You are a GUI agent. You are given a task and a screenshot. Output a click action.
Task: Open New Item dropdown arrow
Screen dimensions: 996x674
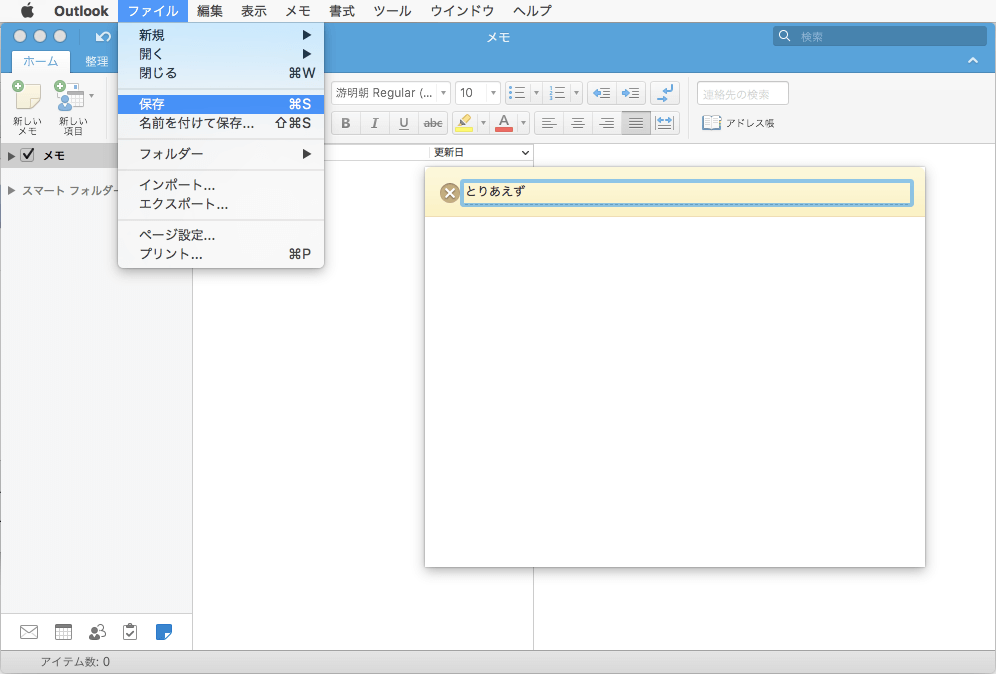(x=91, y=96)
